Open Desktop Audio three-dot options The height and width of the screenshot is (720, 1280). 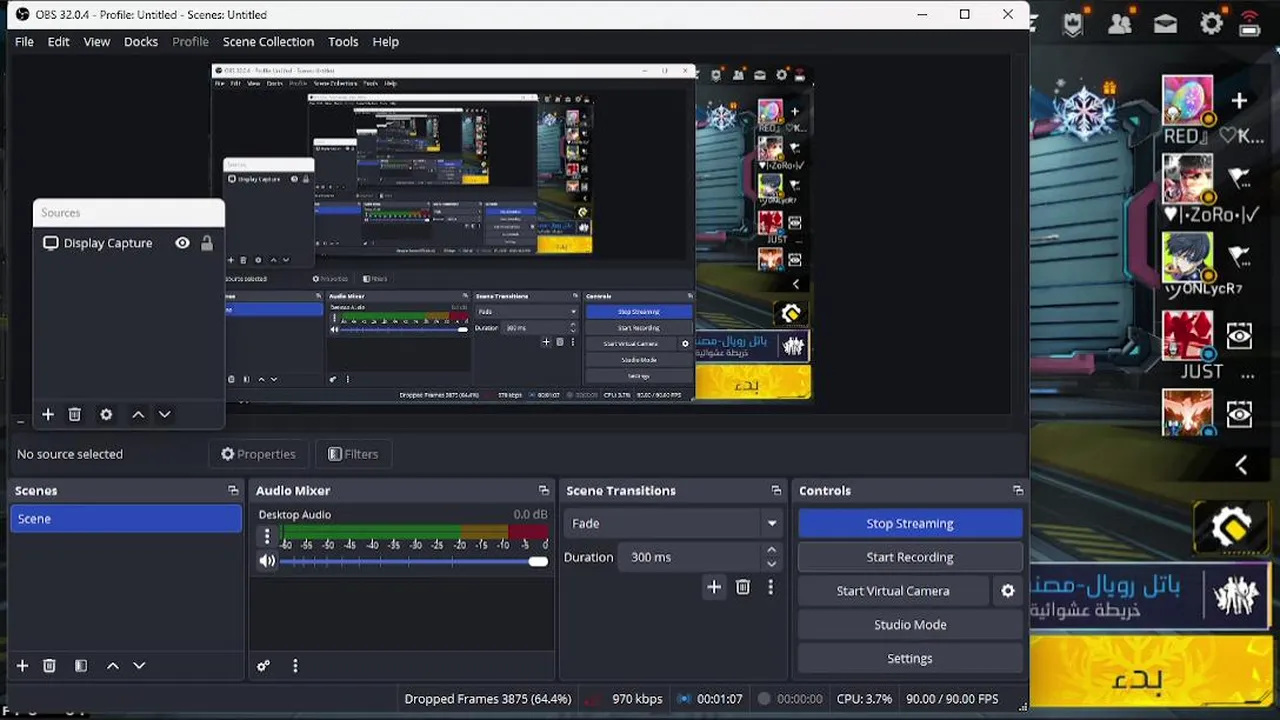coord(267,537)
